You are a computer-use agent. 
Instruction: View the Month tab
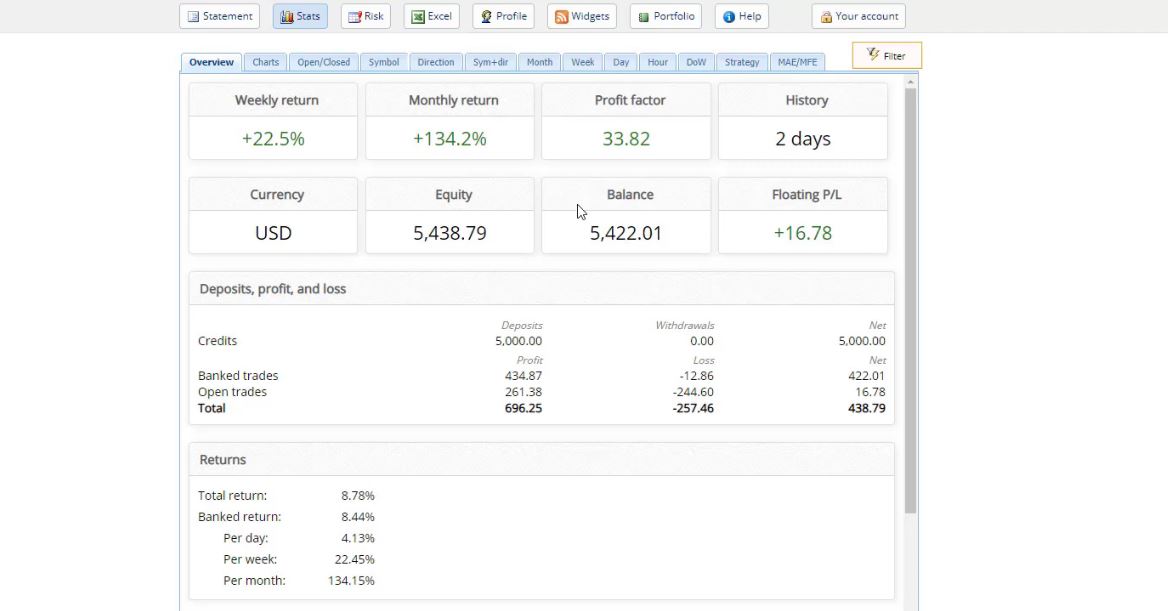(539, 62)
